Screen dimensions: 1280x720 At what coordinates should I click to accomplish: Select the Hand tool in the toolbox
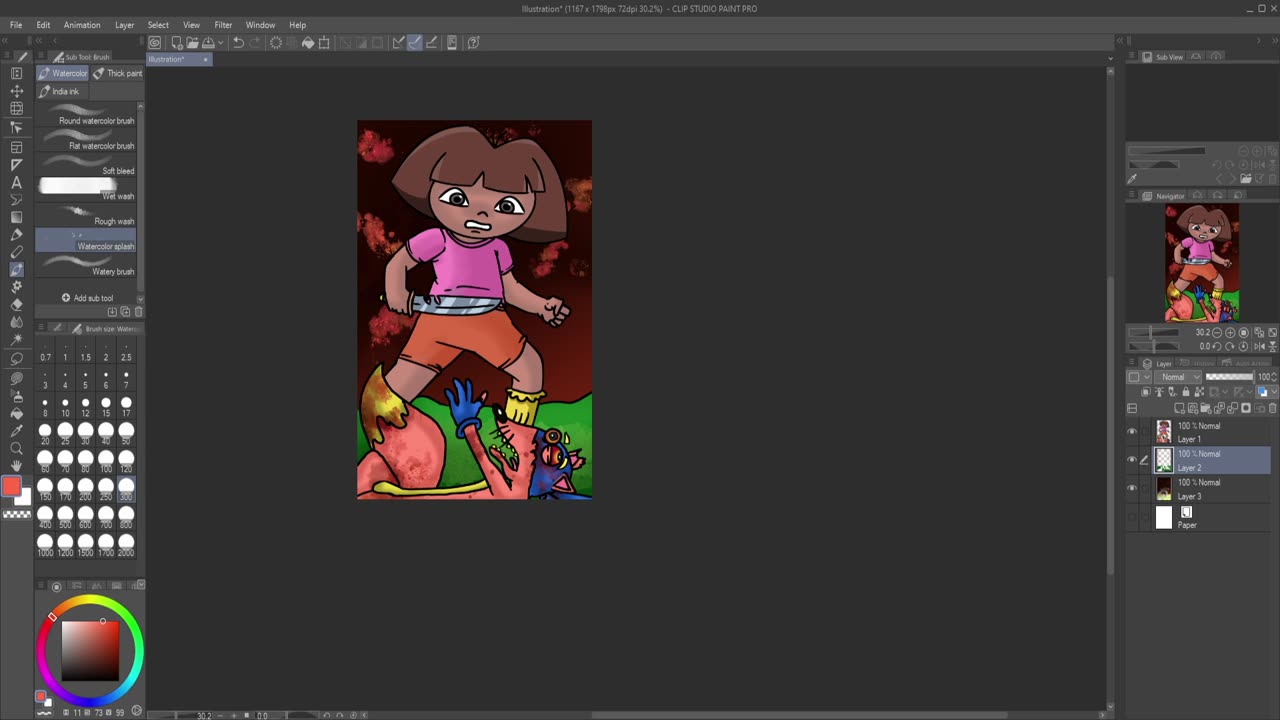point(16,467)
